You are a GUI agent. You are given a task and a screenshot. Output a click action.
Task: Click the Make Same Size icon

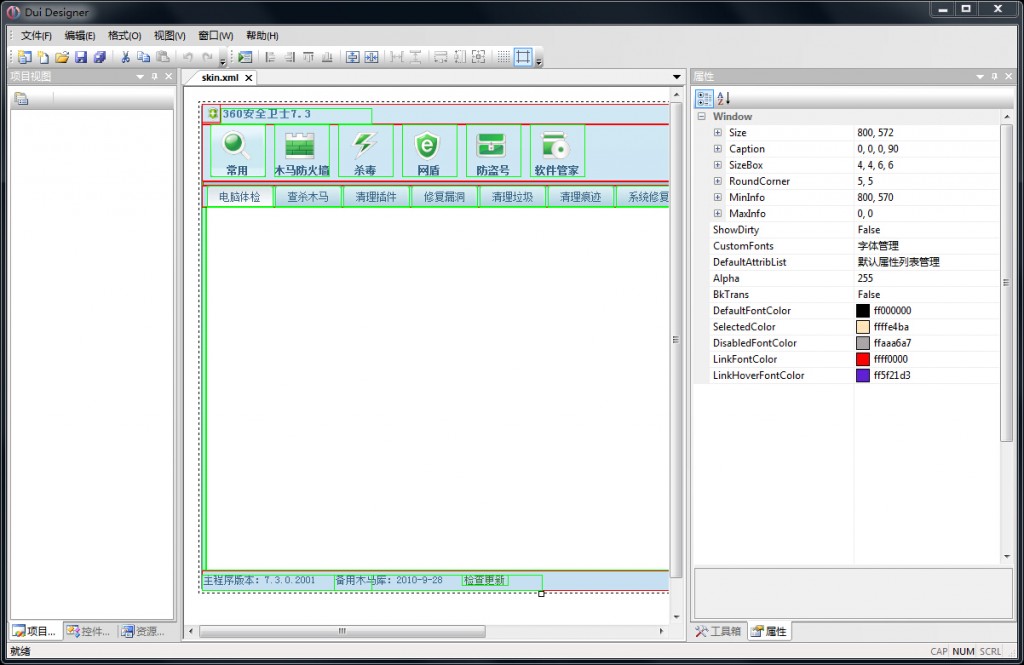(479, 57)
